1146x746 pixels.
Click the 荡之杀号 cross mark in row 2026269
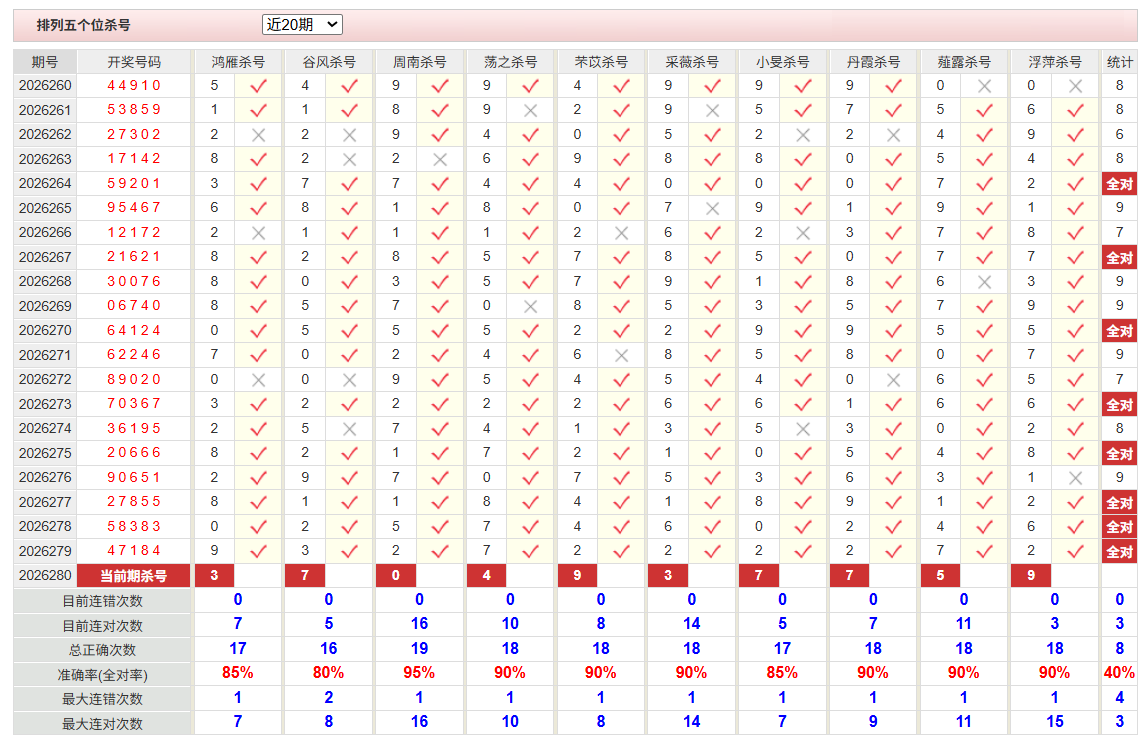(531, 306)
